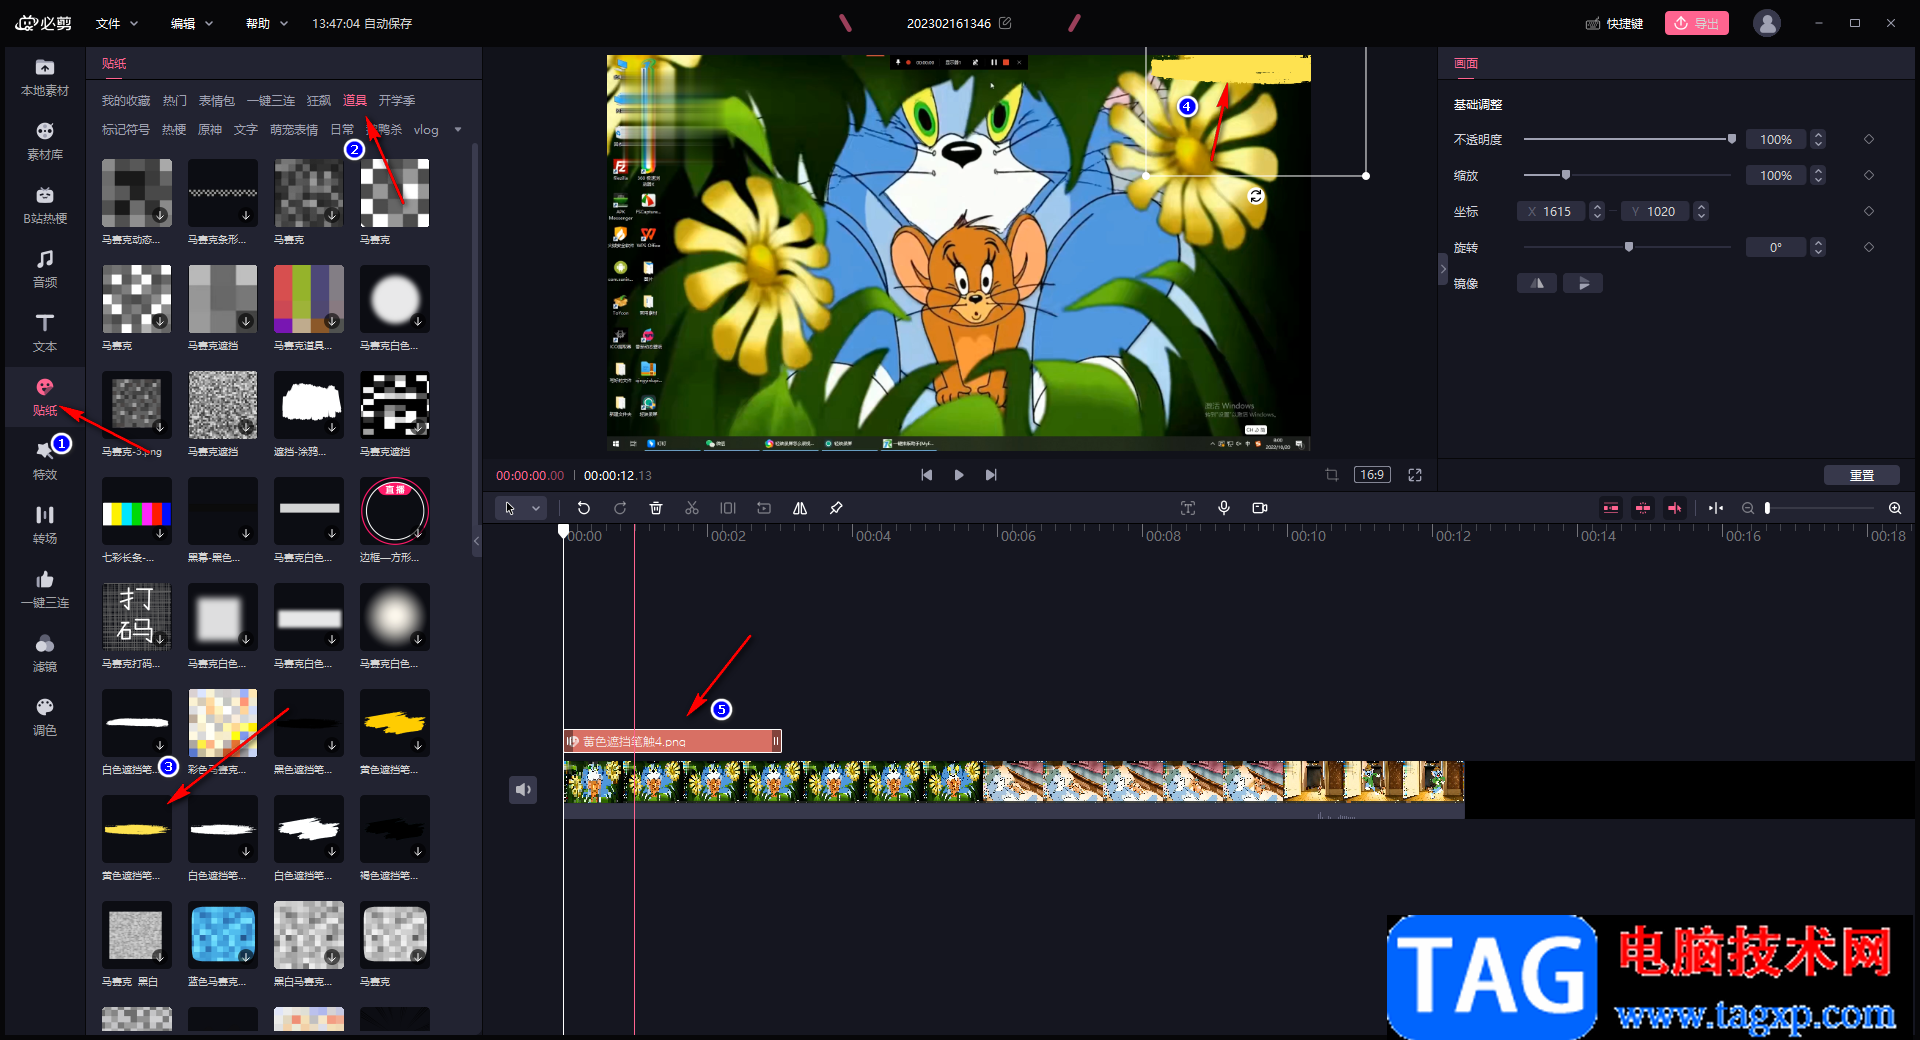Click the timeline zoom slider

click(1820, 508)
